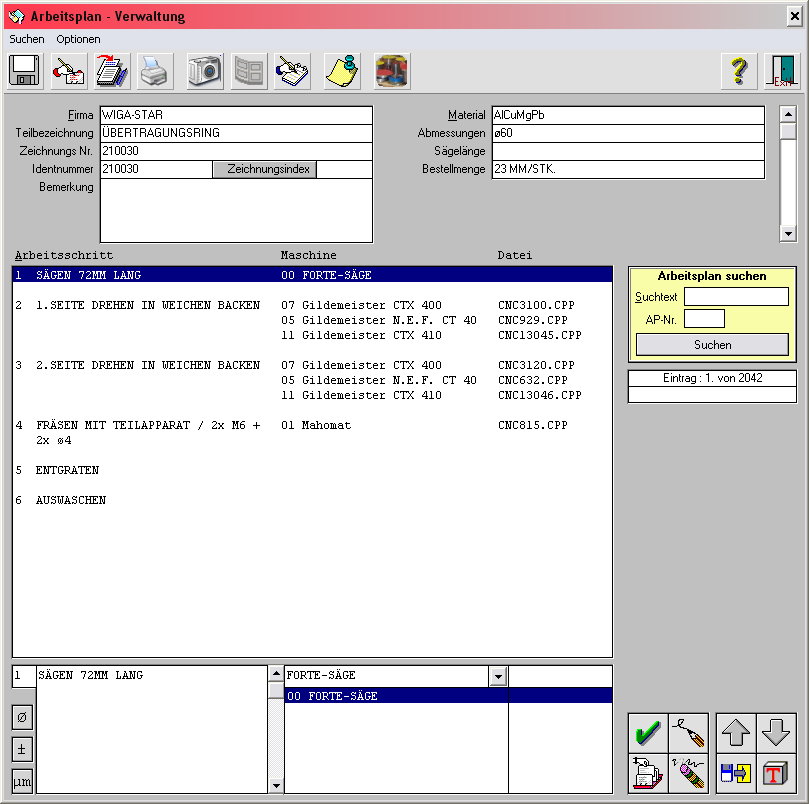Insert diameter symbol ø button
This screenshot has height=804, width=809.
22,717
